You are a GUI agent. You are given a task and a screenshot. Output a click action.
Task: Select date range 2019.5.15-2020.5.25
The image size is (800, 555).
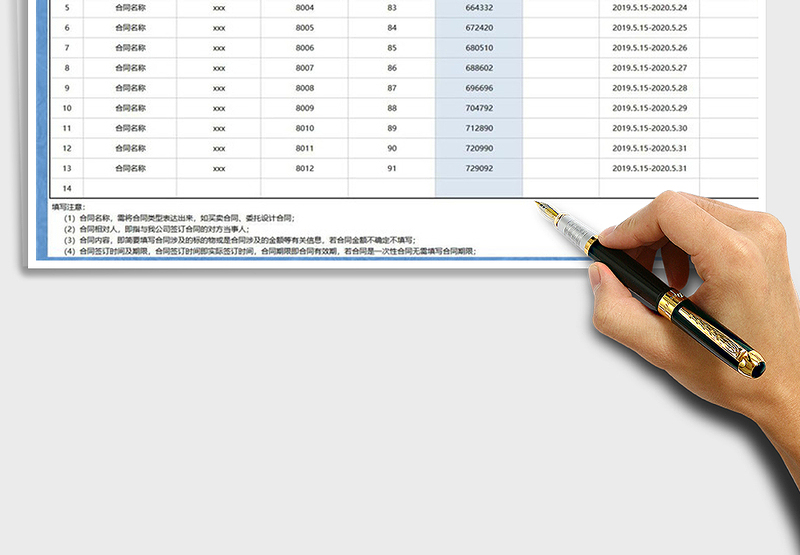click(649, 28)
